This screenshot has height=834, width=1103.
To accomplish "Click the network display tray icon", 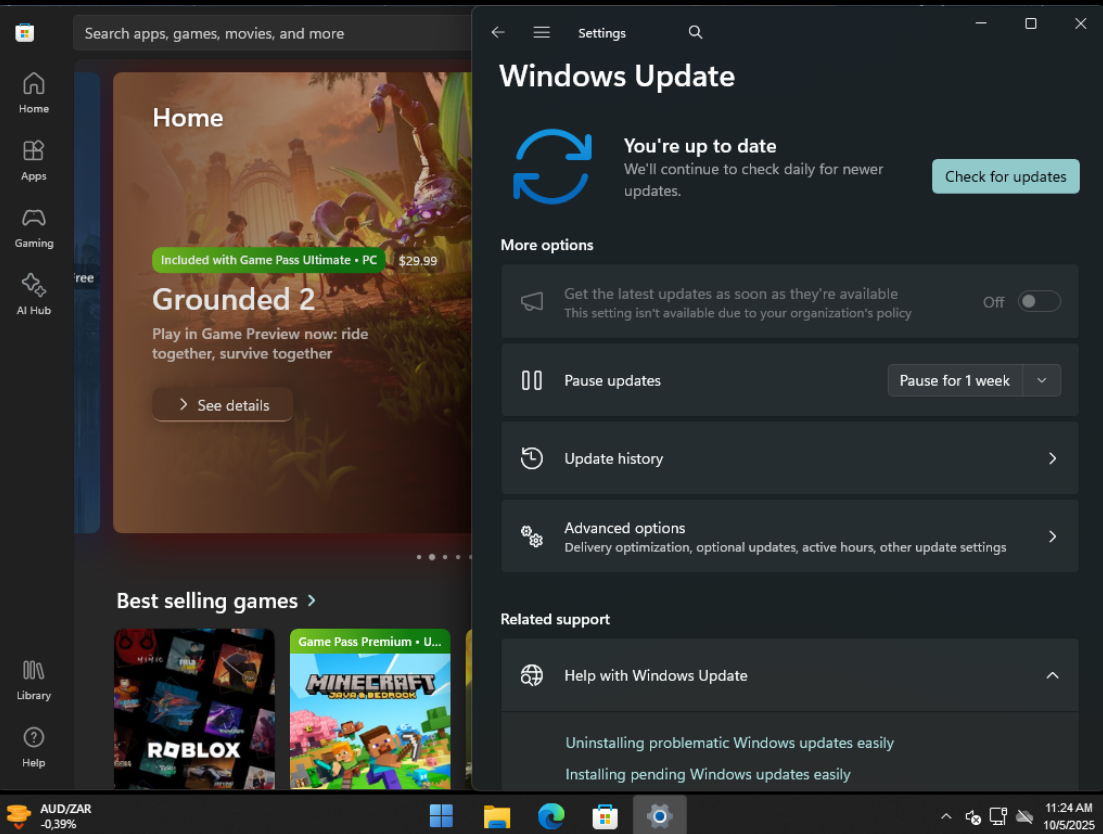I will 998,816.
